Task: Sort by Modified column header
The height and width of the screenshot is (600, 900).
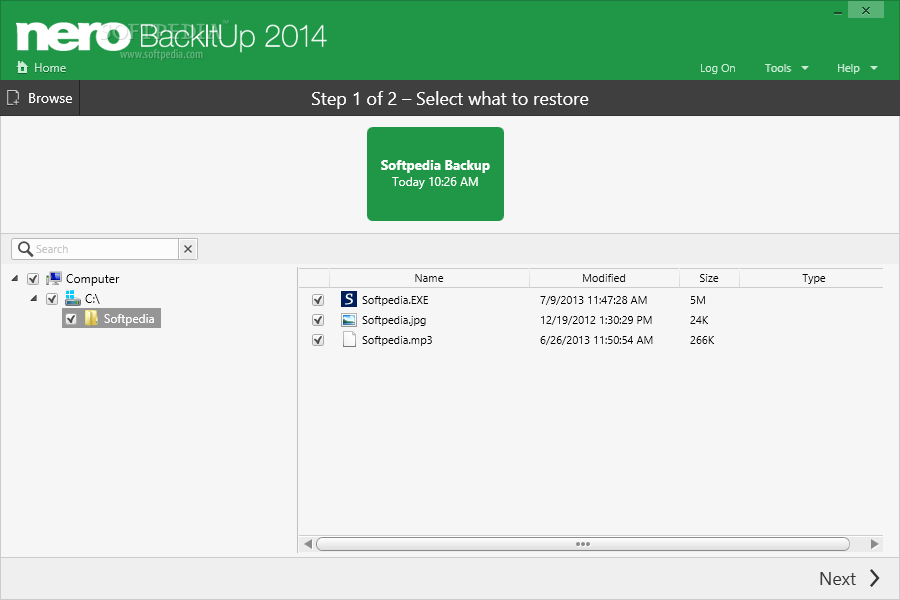Action: 604,278
